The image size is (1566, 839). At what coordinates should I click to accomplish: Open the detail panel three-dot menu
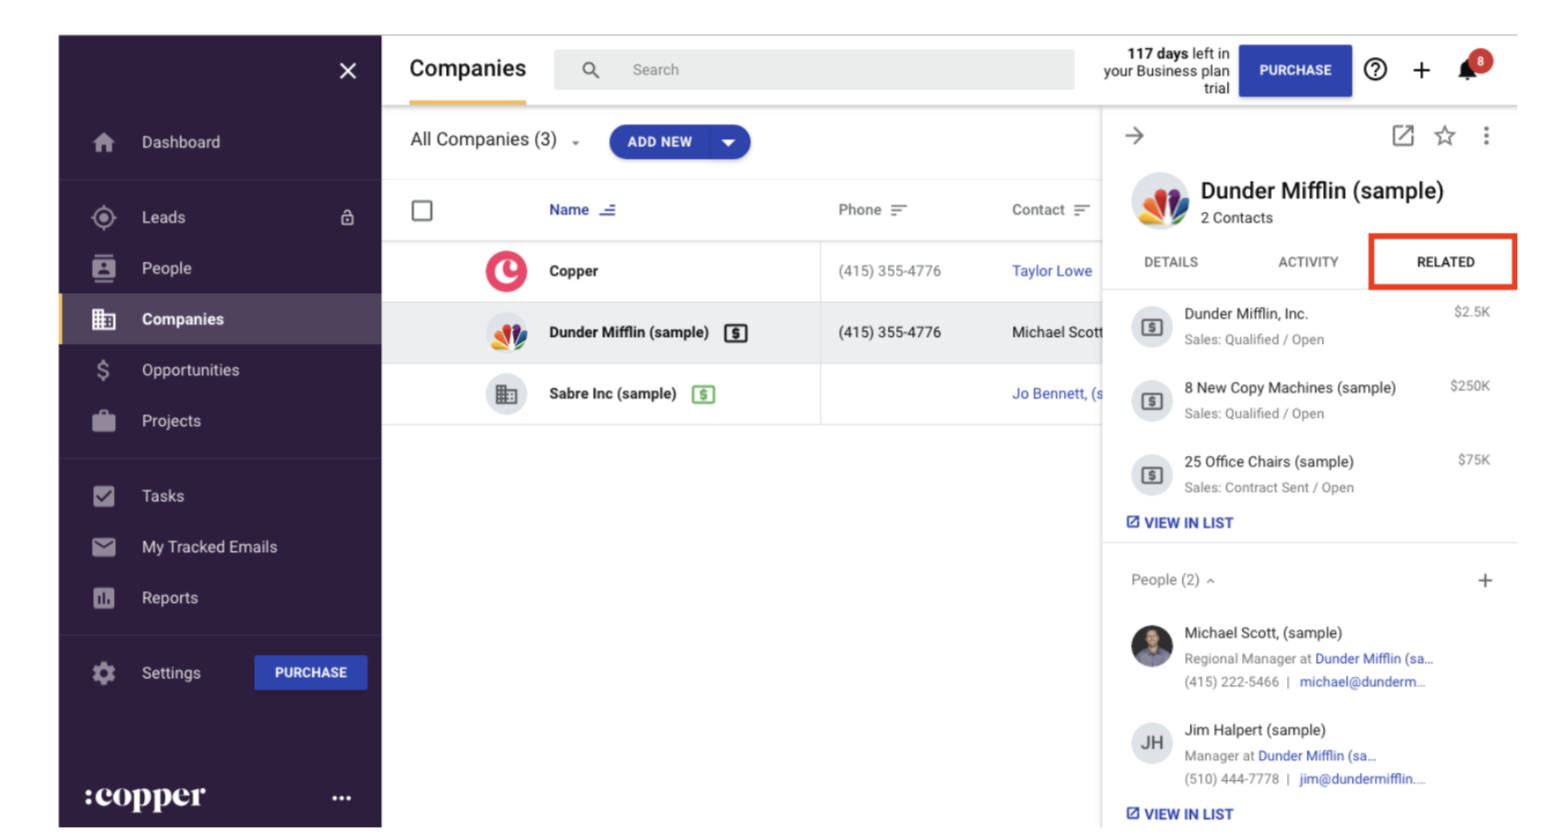tap(1486, 135)
